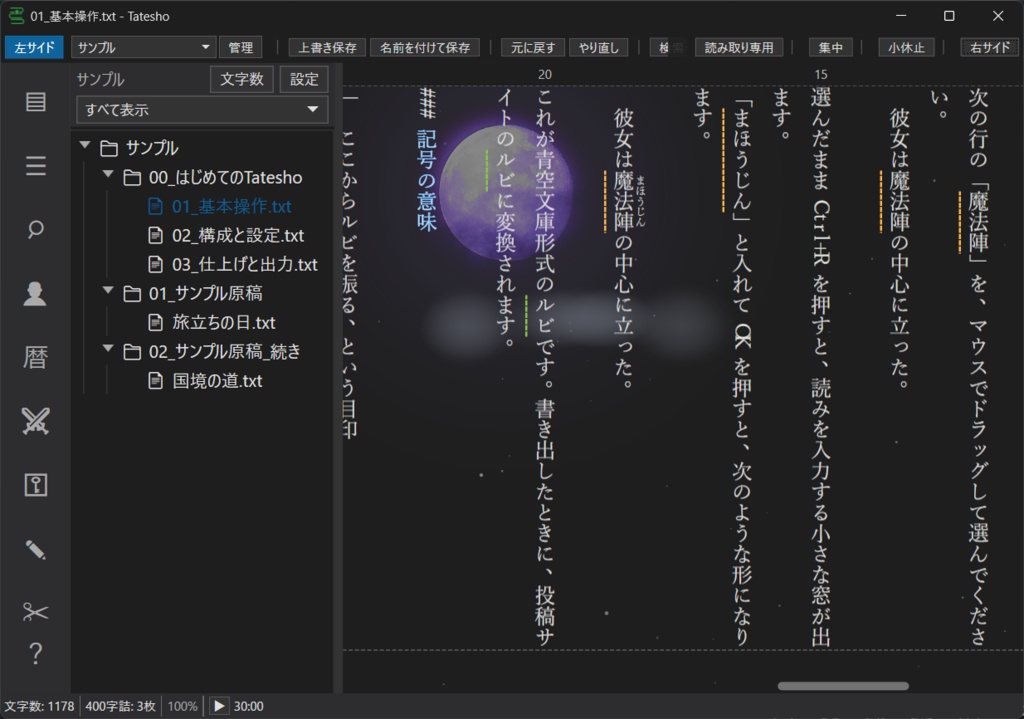The height and width of the screenshot is (719, 1024).
Task: Toggle 小休止 break mode
Action: coord(906,48)
